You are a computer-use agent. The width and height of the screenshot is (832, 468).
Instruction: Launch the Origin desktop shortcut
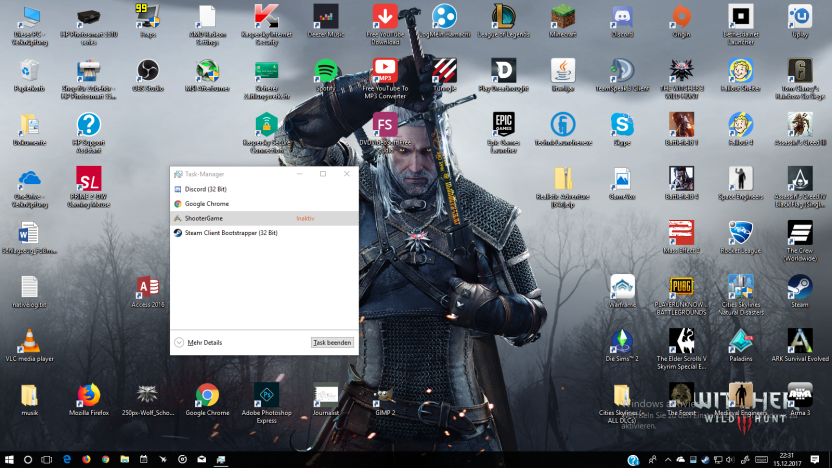point(681,16)
